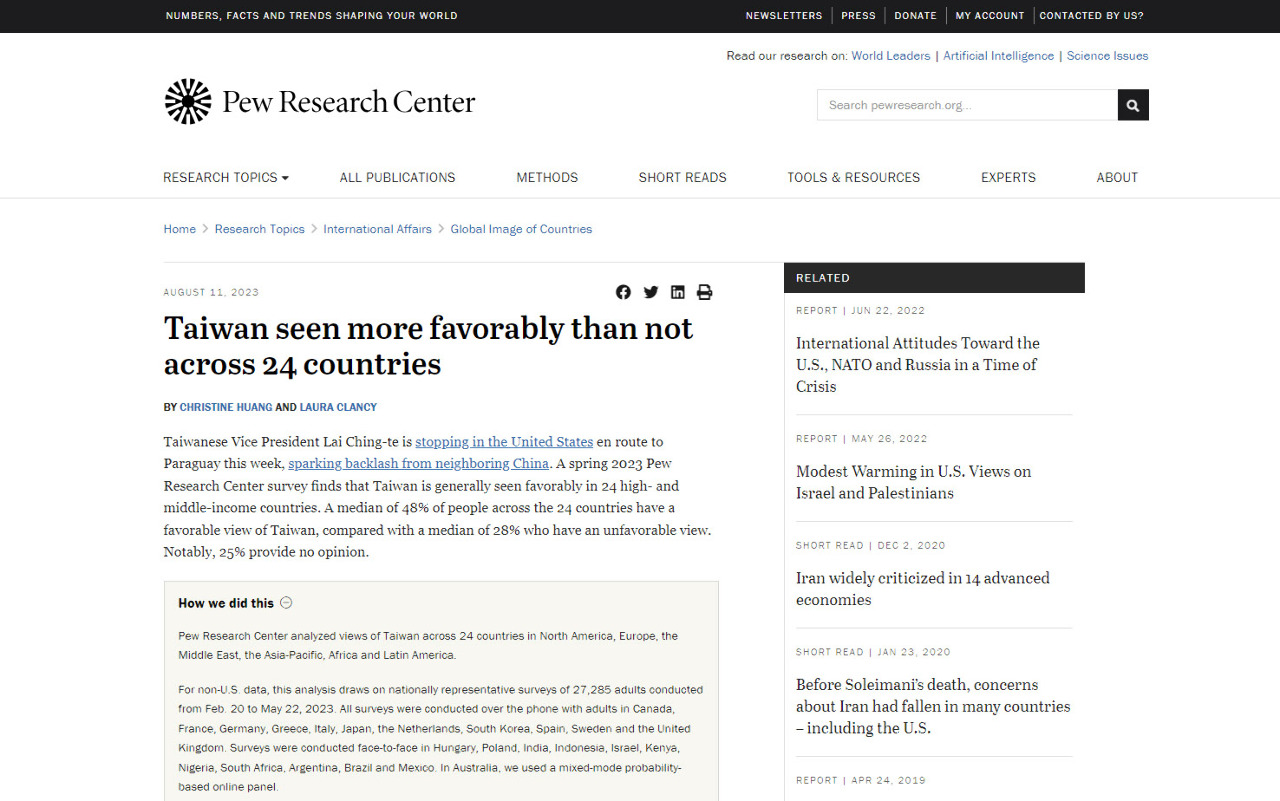Open the About page
The width and height of the screenshot is (1280, 801).
pos(1117,177)
